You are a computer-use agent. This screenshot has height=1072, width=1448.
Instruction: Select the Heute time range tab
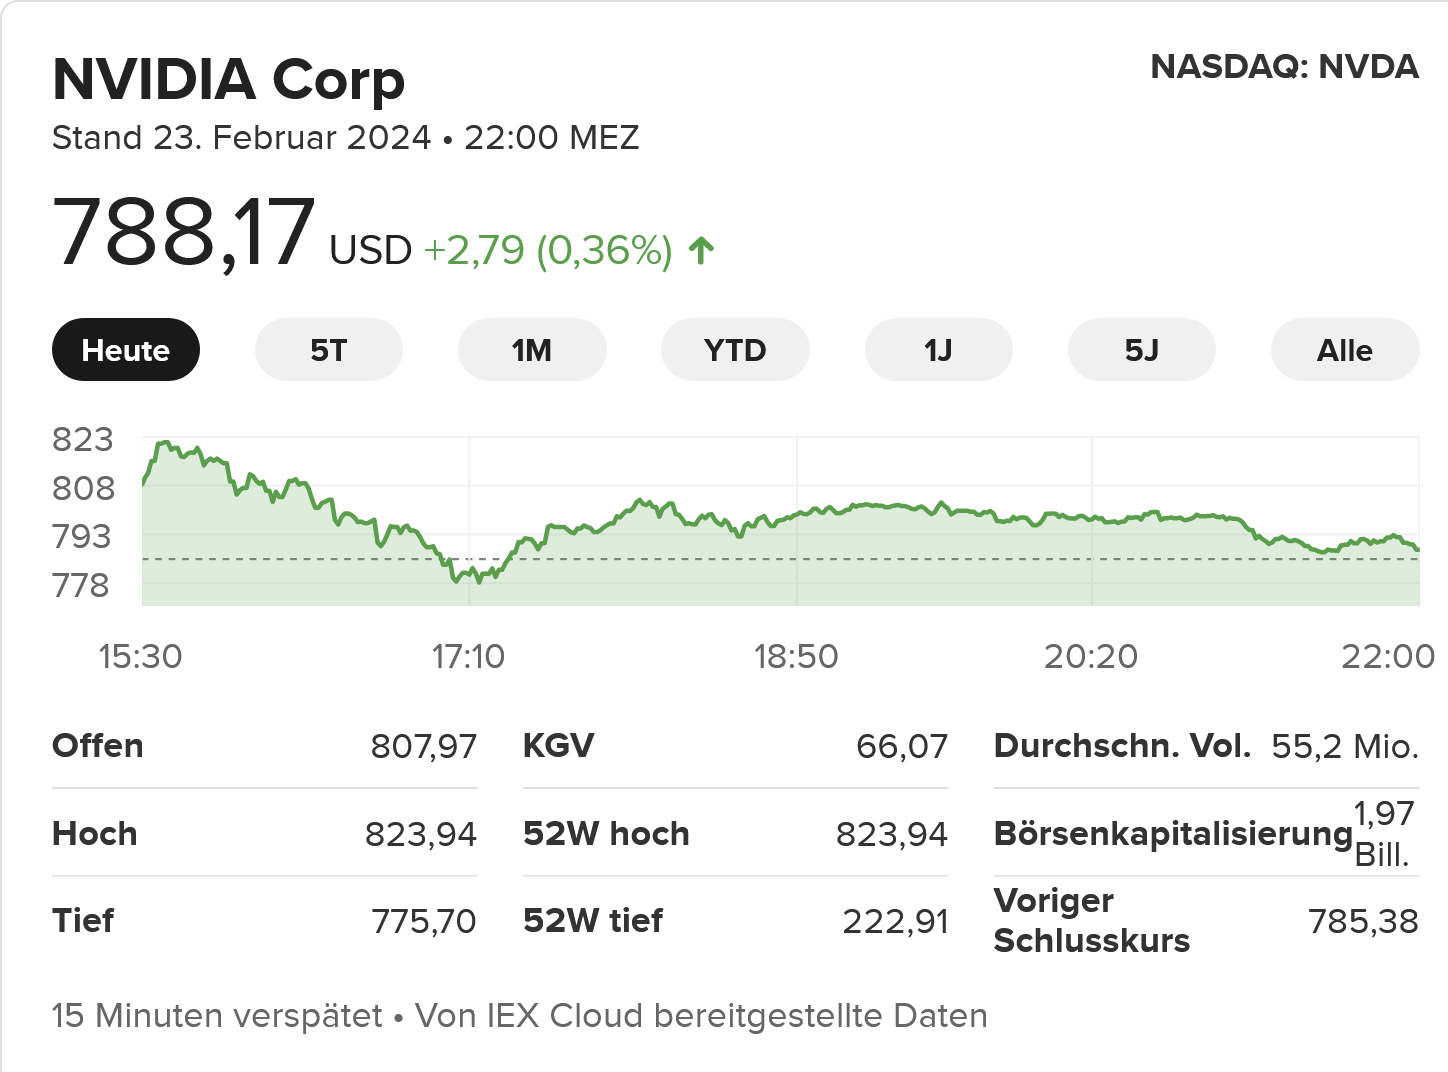[126, 350]
